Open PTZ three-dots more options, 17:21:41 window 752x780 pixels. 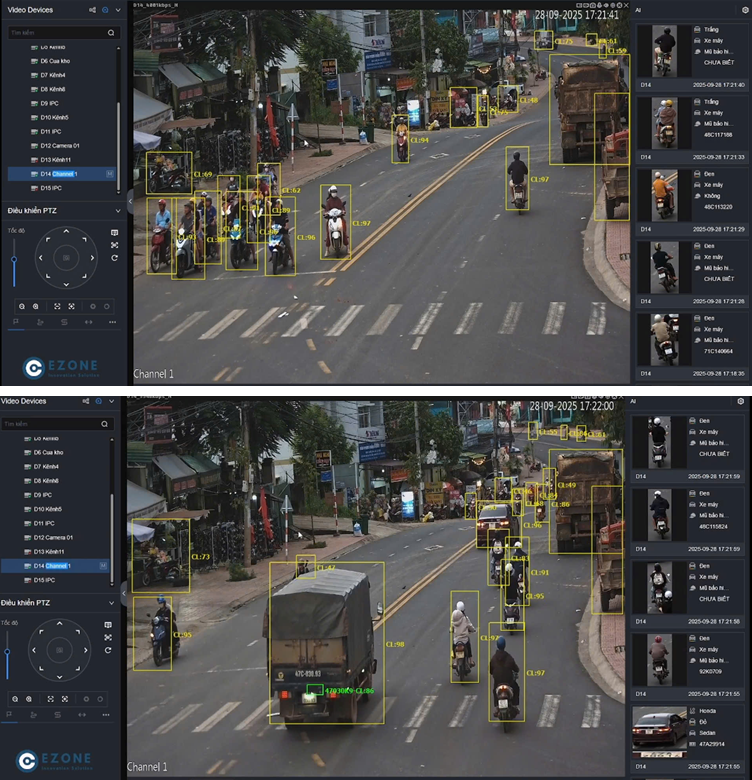pos(112,322)
